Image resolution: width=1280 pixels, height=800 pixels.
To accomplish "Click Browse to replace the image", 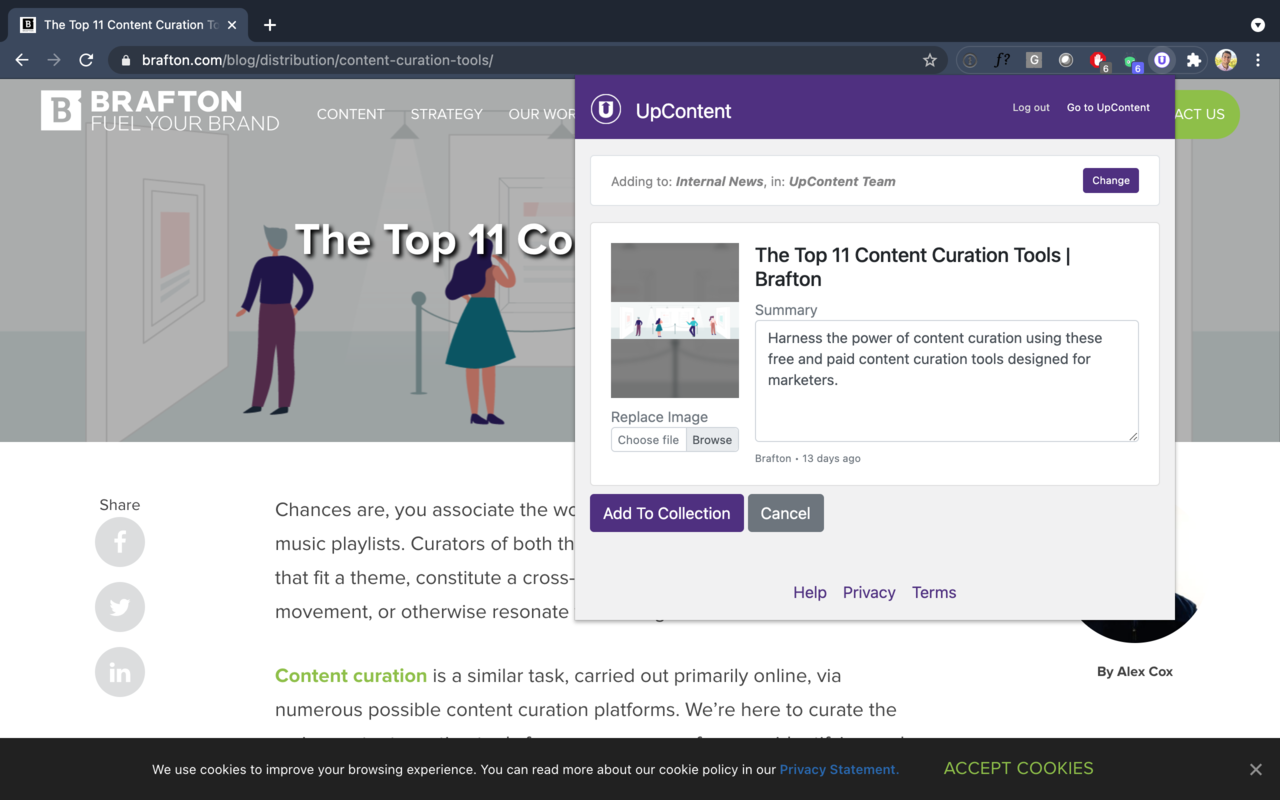I will (712, 440).
